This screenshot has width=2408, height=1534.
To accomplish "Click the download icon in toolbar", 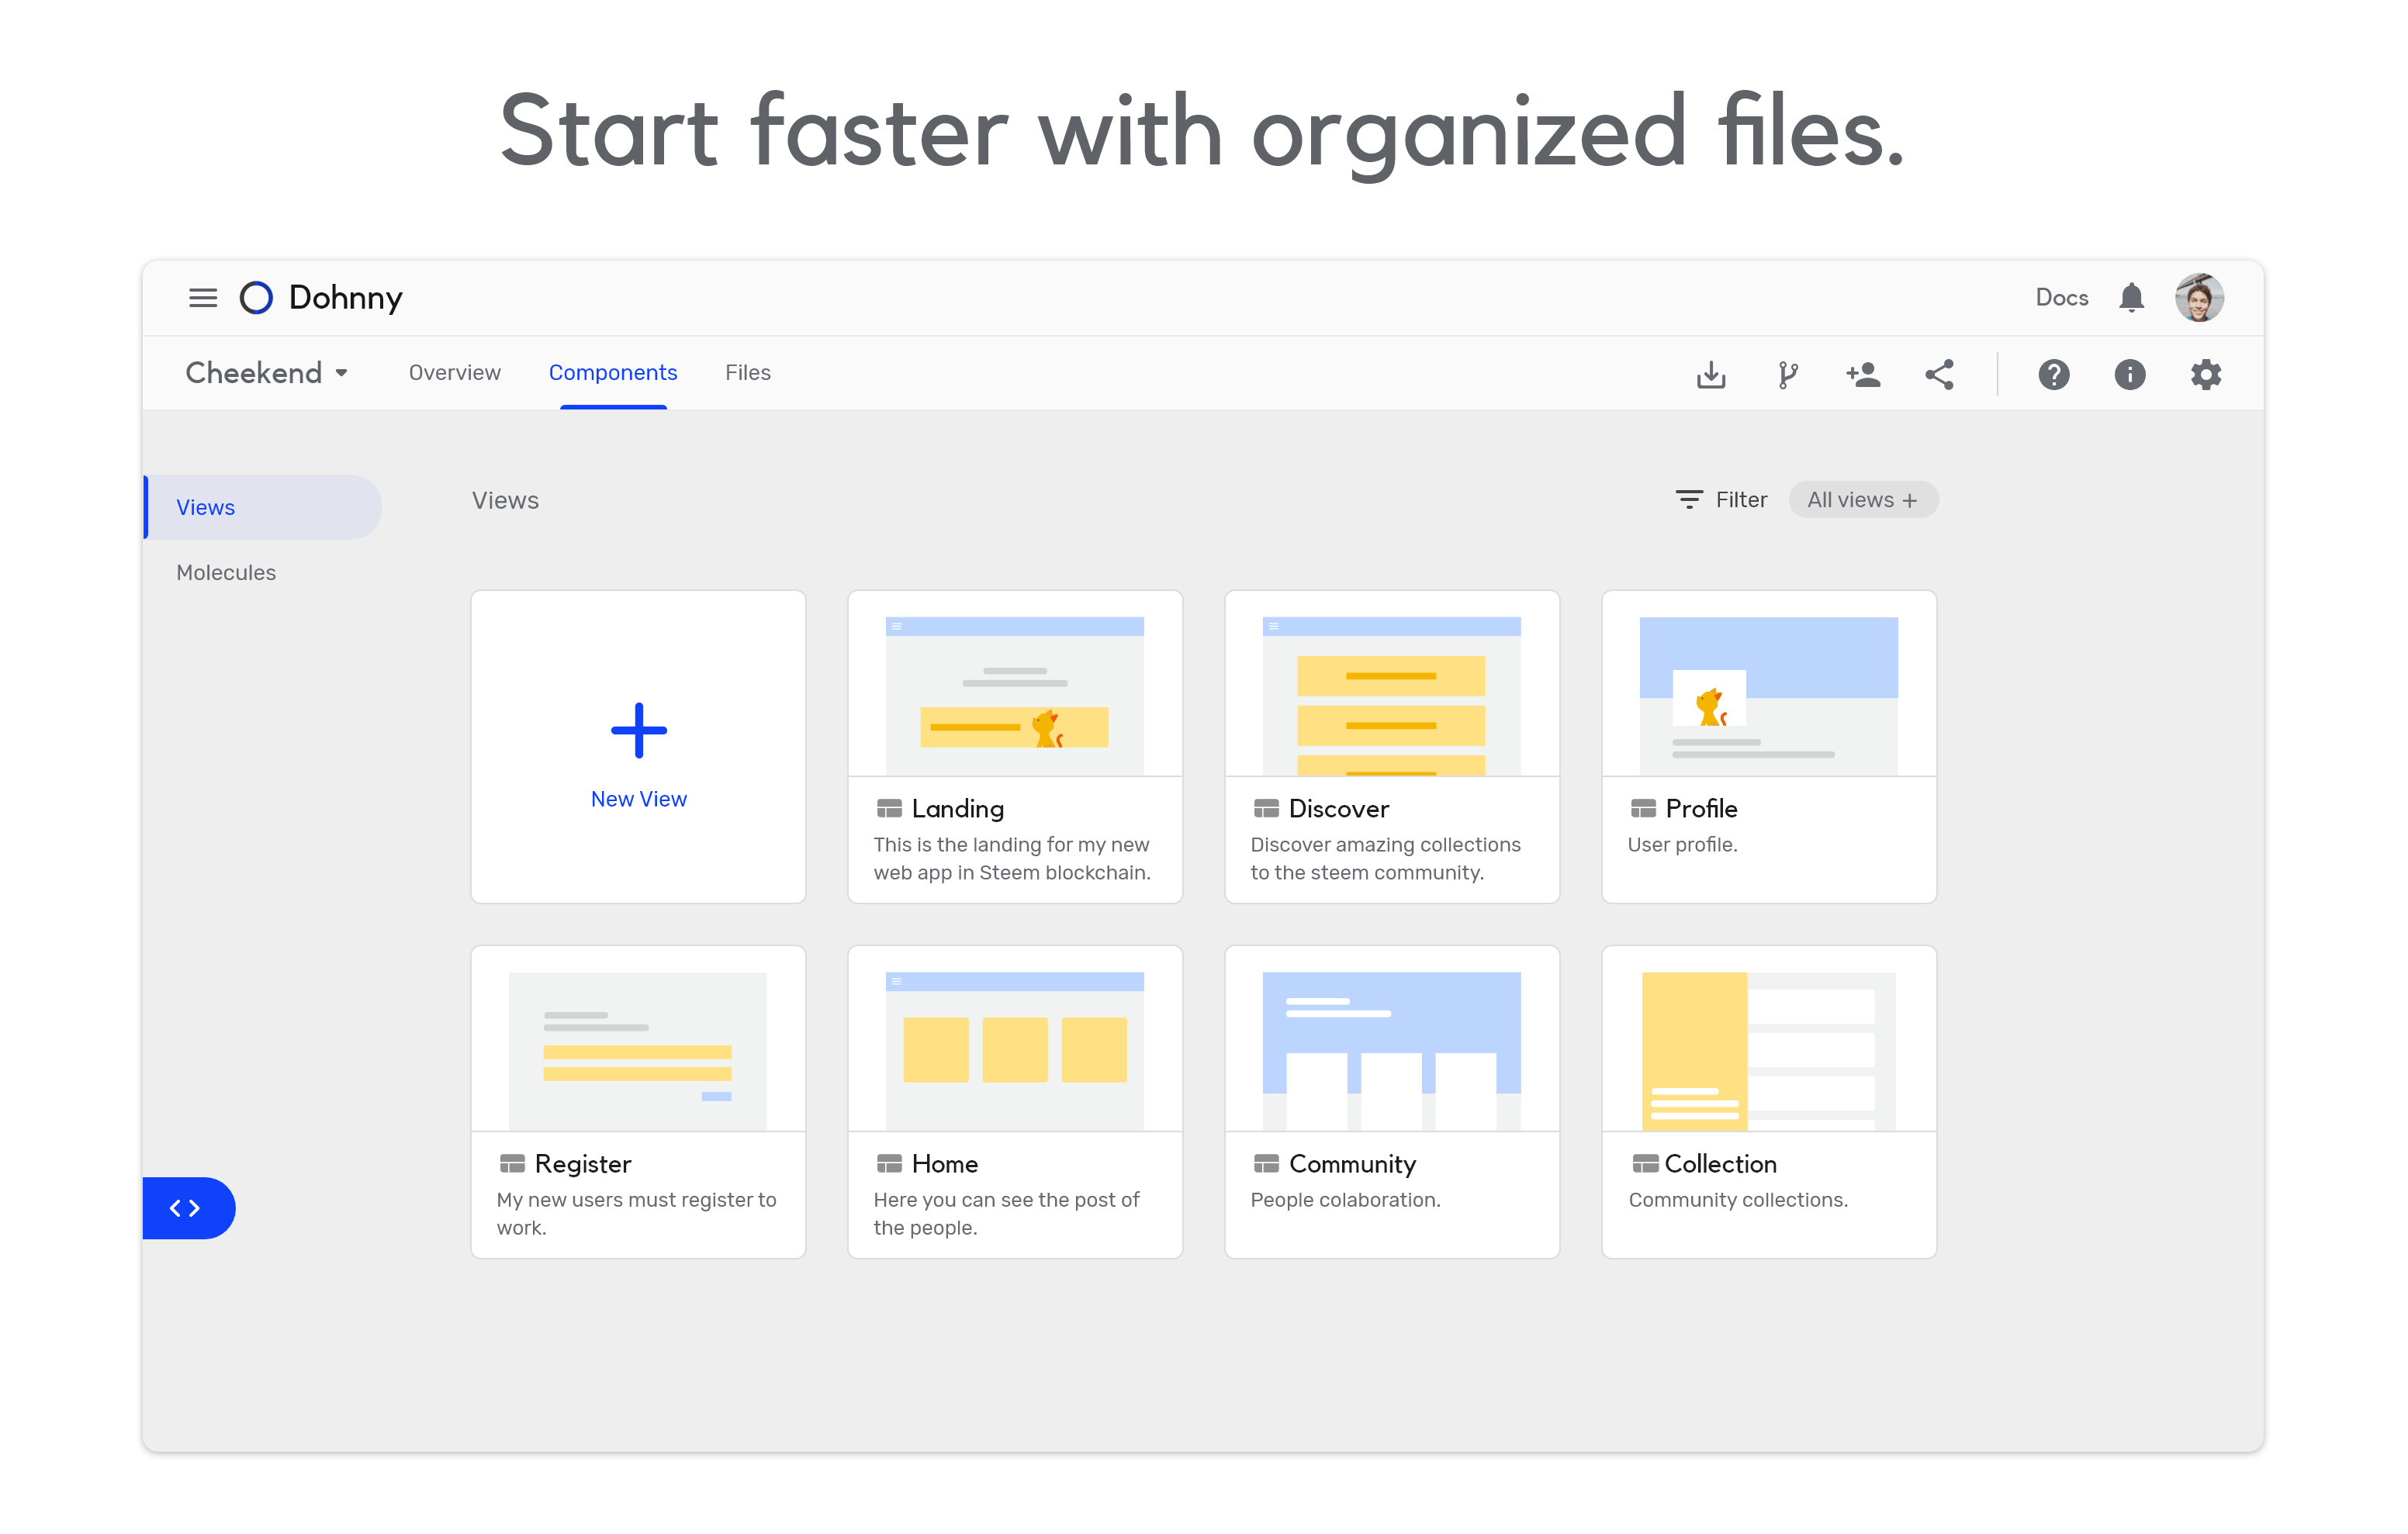I will [x=1711, y=374].
